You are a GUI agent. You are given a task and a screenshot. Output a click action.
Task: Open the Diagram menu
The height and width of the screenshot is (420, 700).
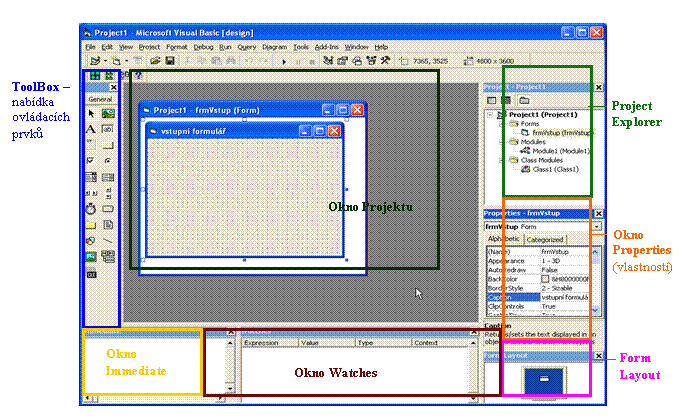275,47
